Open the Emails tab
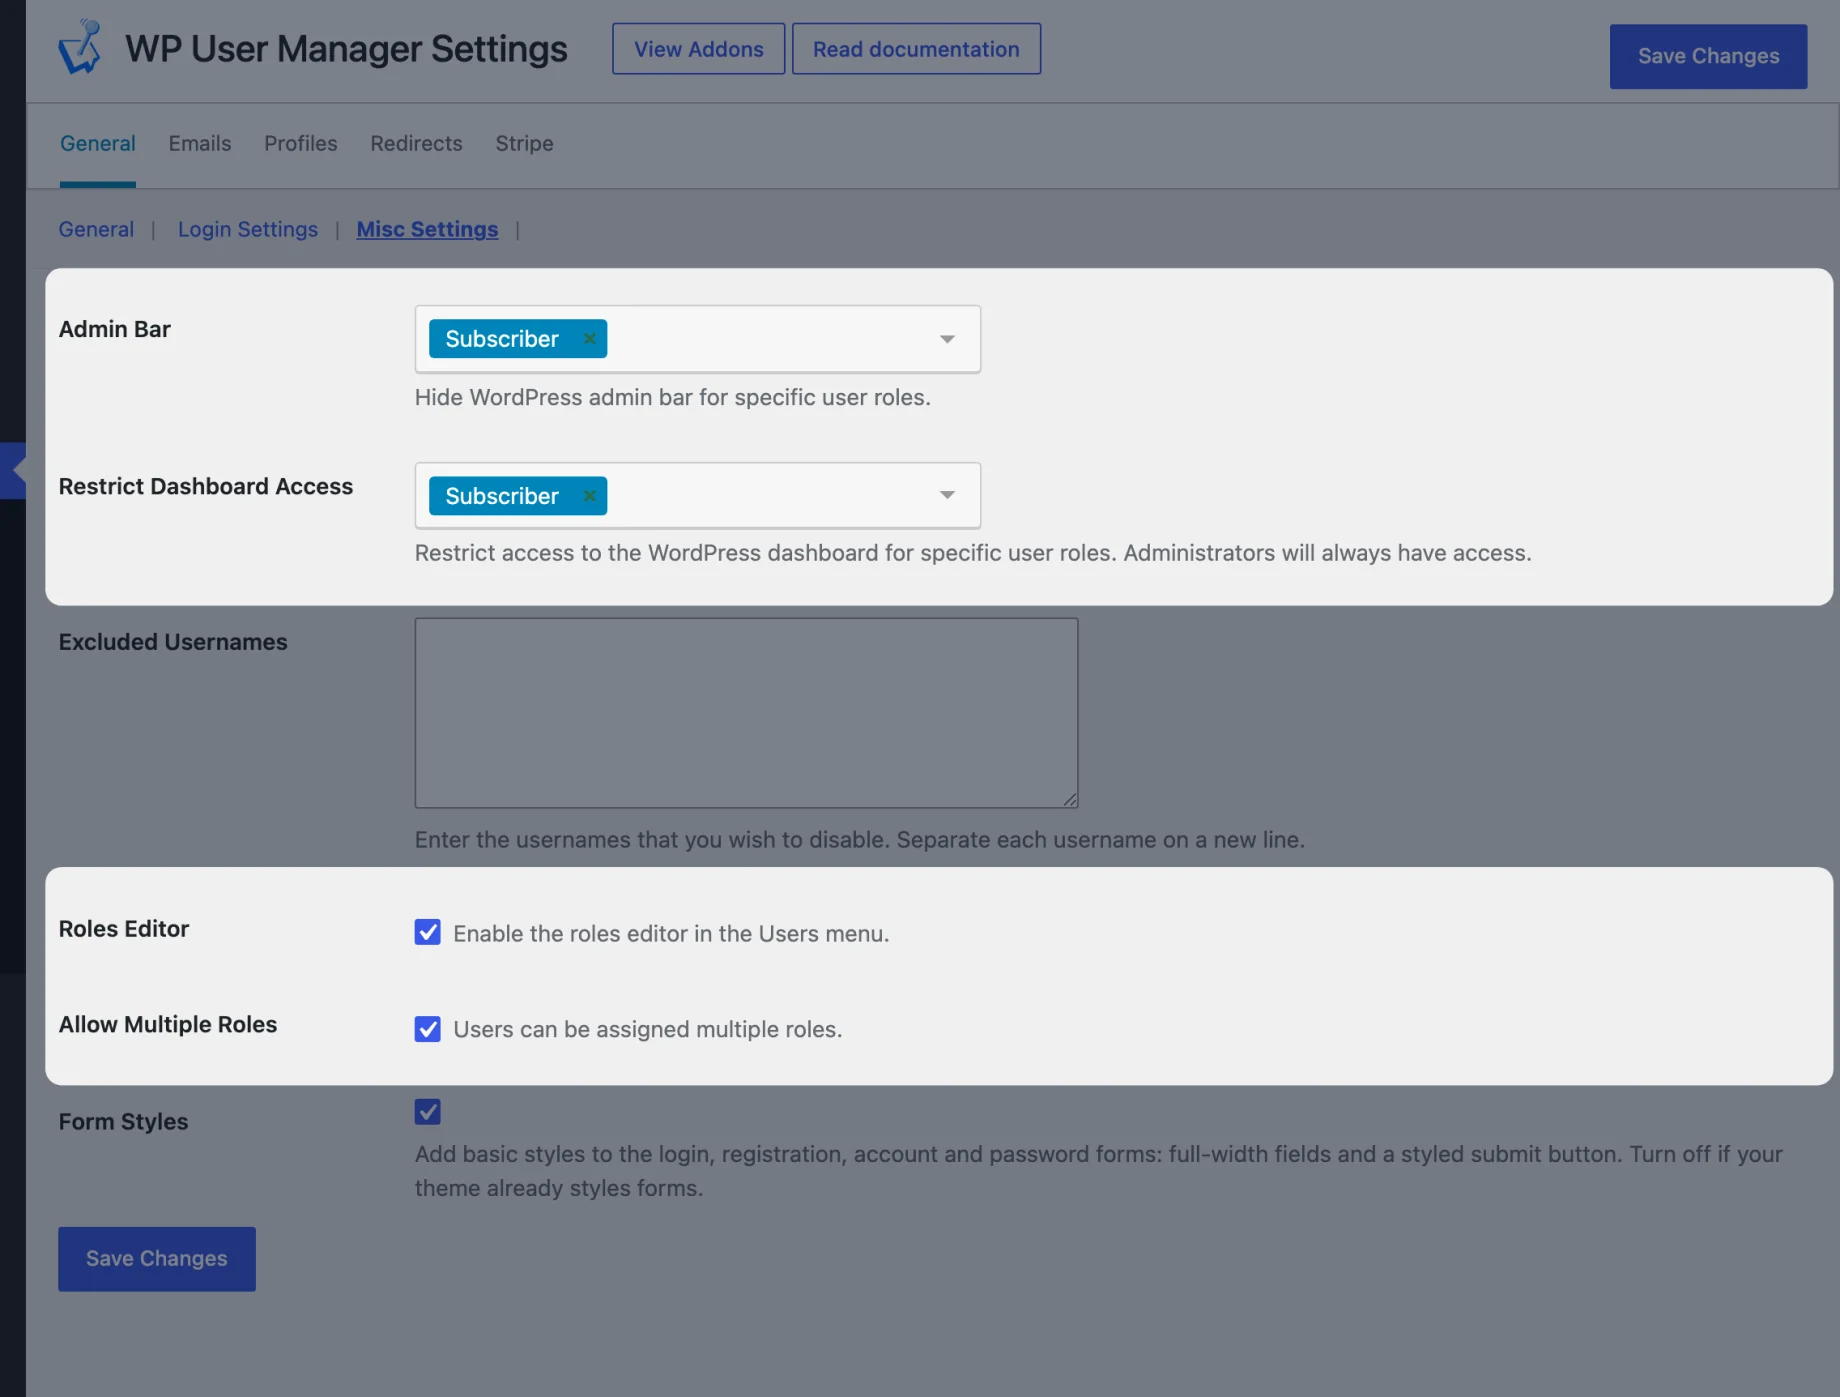This screenshot has width=1840, height=1397. pyautogui.click(x=200, y=143)
